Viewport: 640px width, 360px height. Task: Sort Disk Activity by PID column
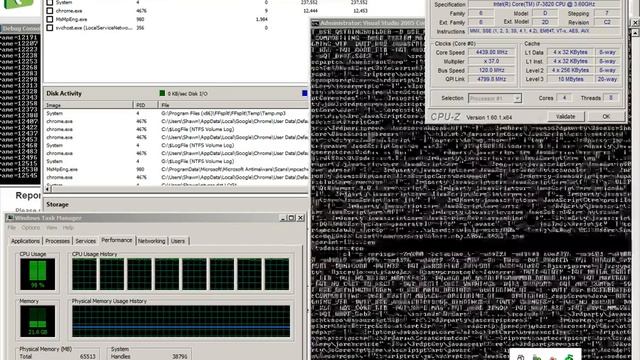[x=145, y=105]
